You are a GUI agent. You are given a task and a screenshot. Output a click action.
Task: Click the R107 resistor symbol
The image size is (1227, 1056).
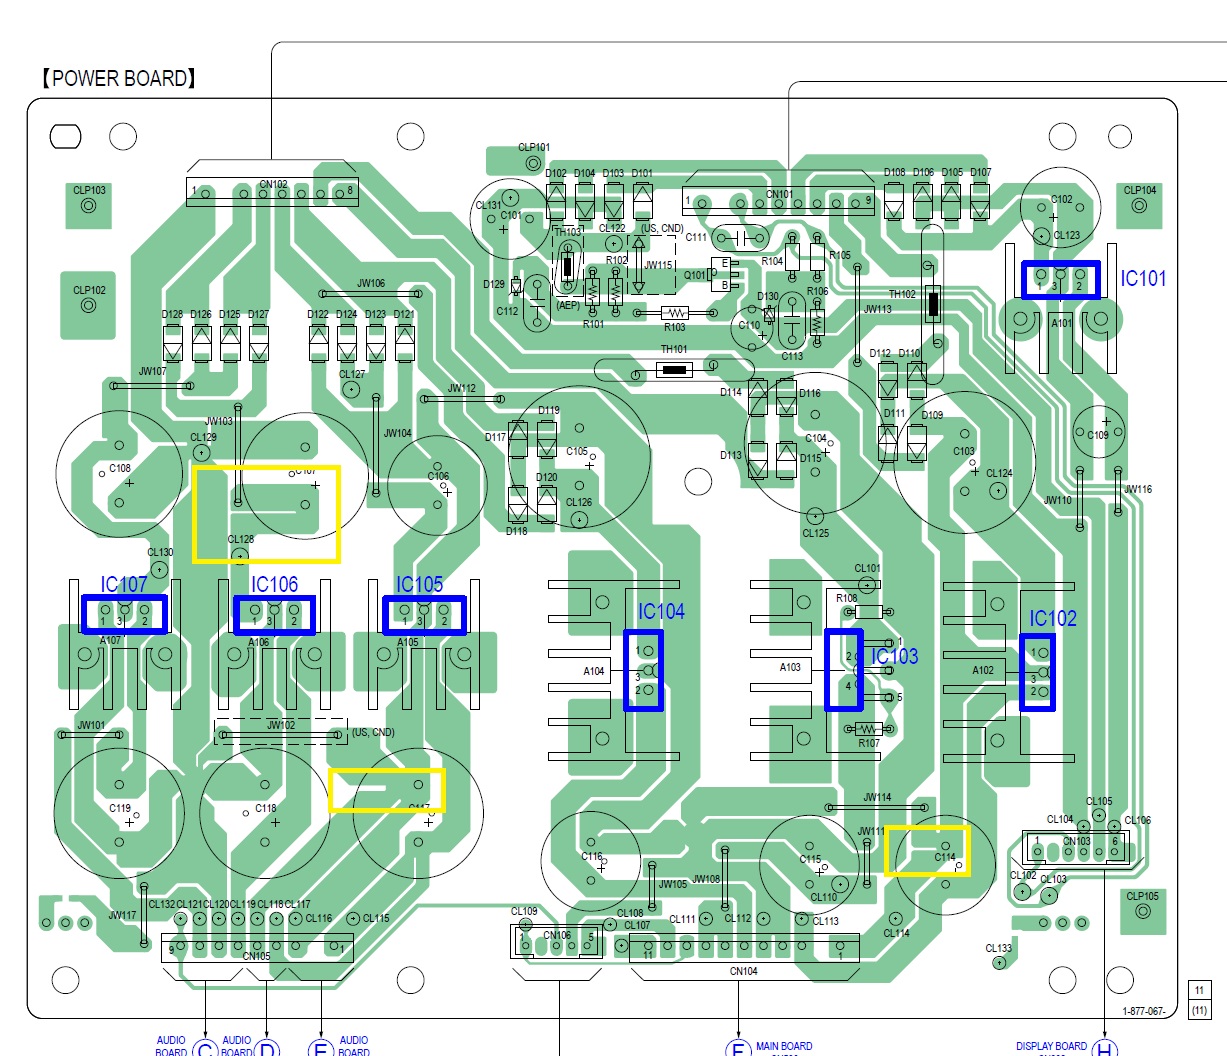(868, 728)
